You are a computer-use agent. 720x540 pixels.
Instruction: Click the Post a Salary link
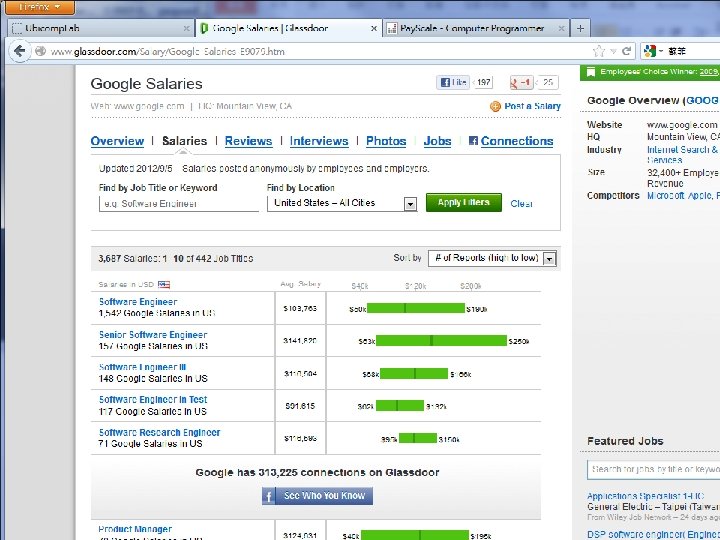[532, 106]
